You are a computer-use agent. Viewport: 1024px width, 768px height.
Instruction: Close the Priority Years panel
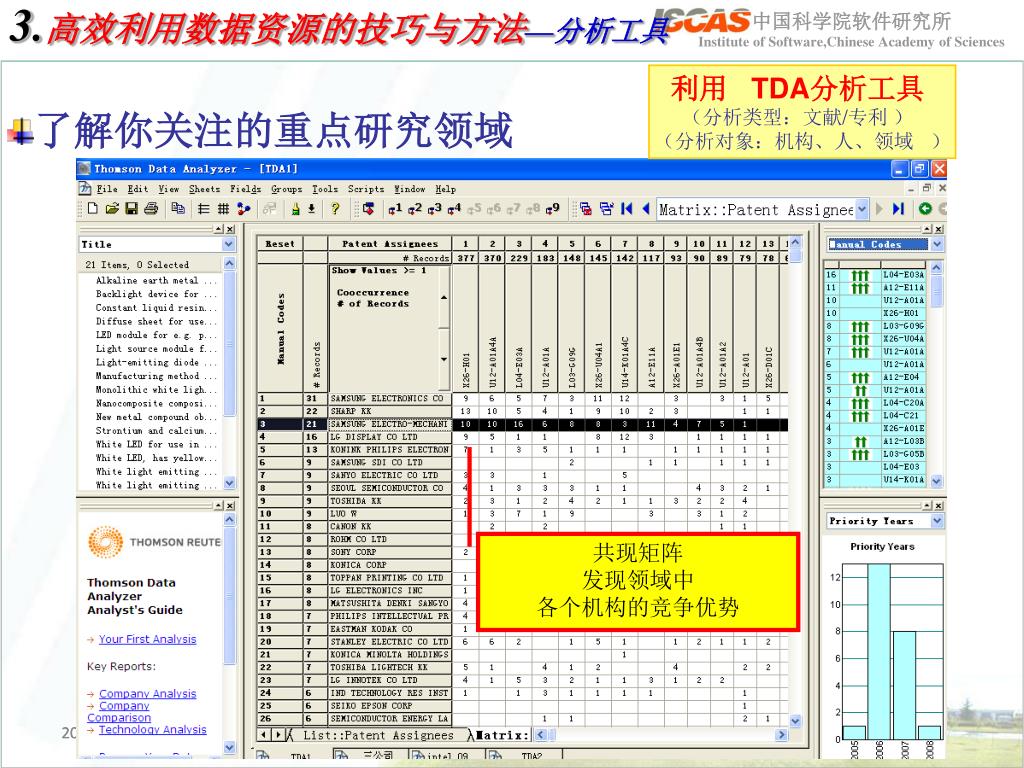click(x=938, y=505)
